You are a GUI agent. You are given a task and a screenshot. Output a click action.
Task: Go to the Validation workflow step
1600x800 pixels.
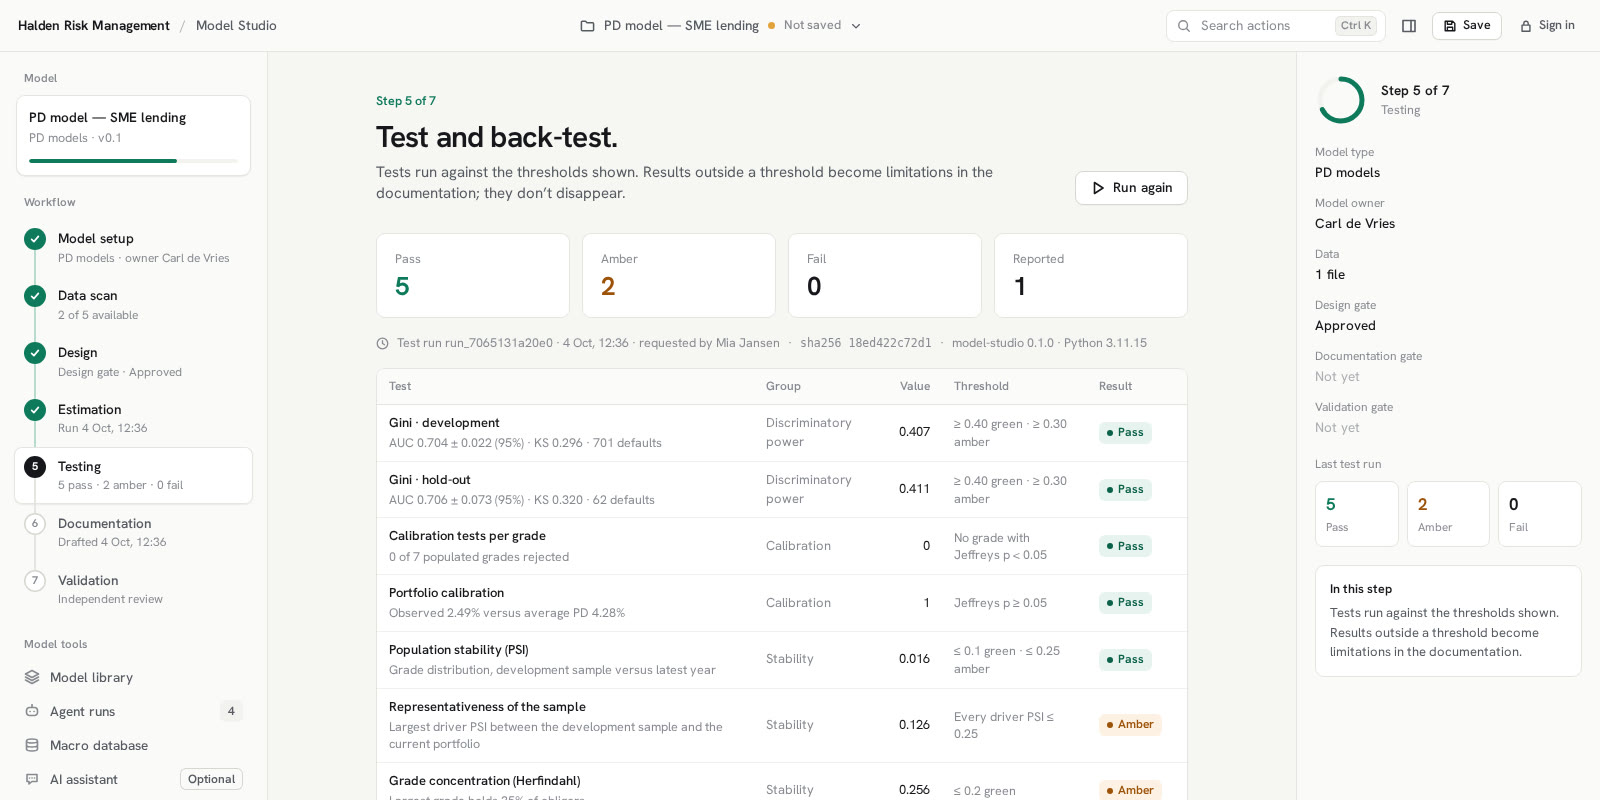133,590
